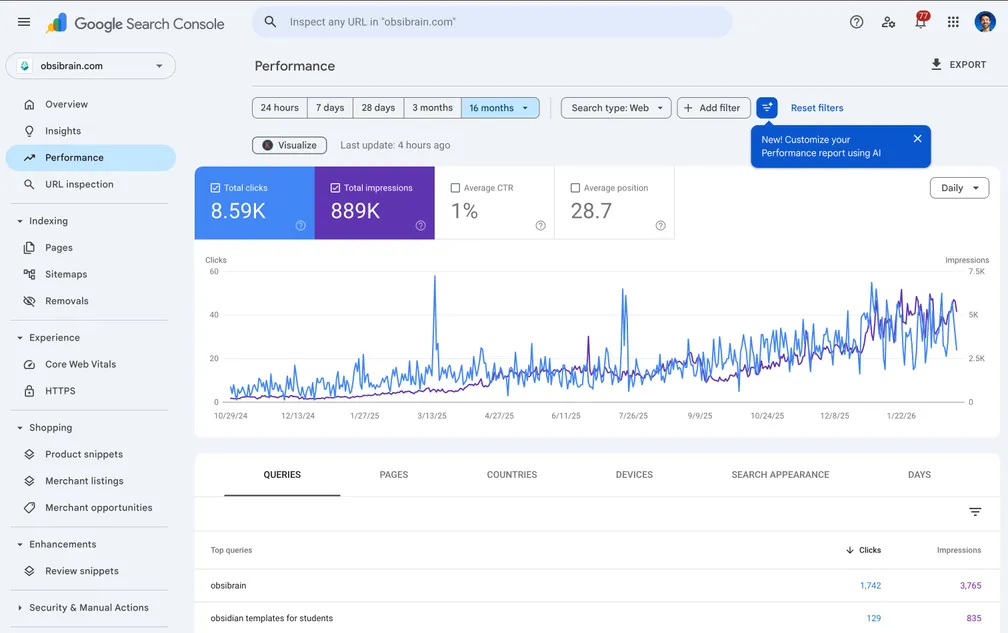Screen dimensions: 1008x633
Task: Select the 28 days date range
Action: pos(378,108)
